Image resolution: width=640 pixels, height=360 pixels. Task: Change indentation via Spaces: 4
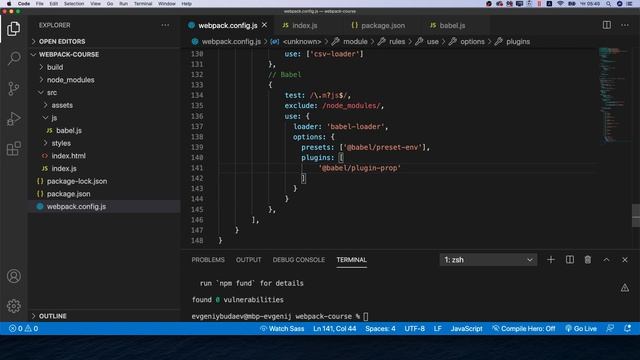tap(380, 329)
